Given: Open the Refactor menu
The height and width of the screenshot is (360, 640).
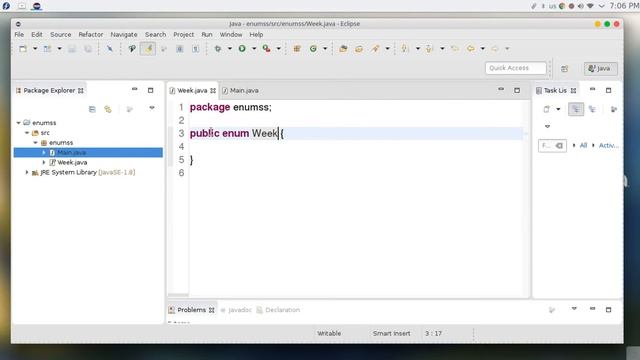Looking at the screenshot, I should (x=91, y=35).
